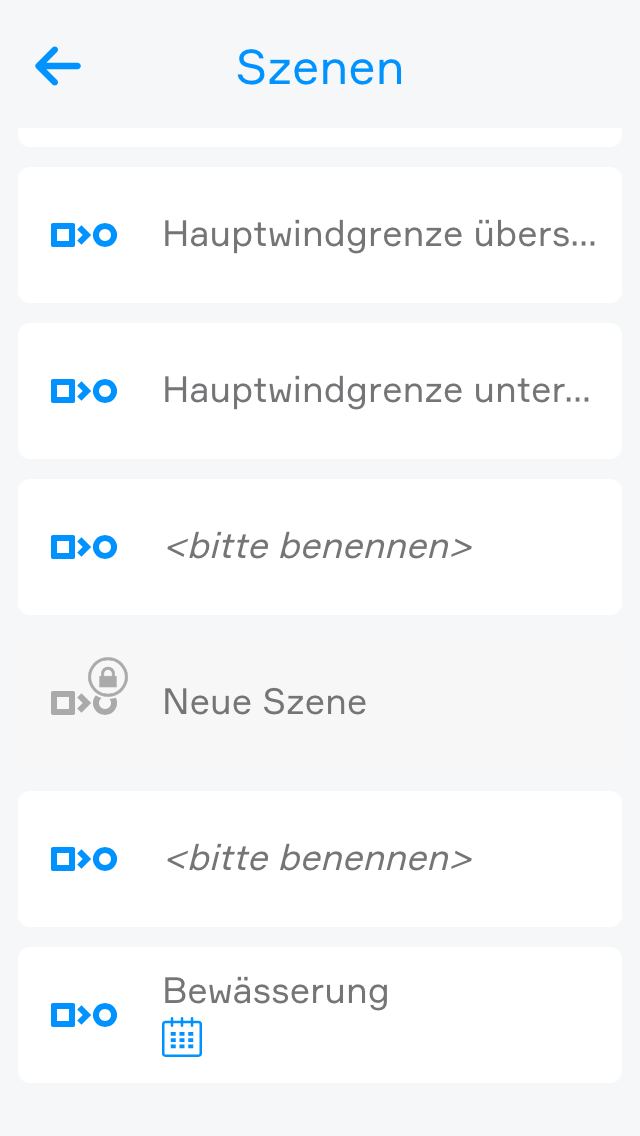The width and height of the screenshot is (640, 1136).
Task: Select the "Hauptwindgrenze unter…" scene label
Action: point(376,391)
